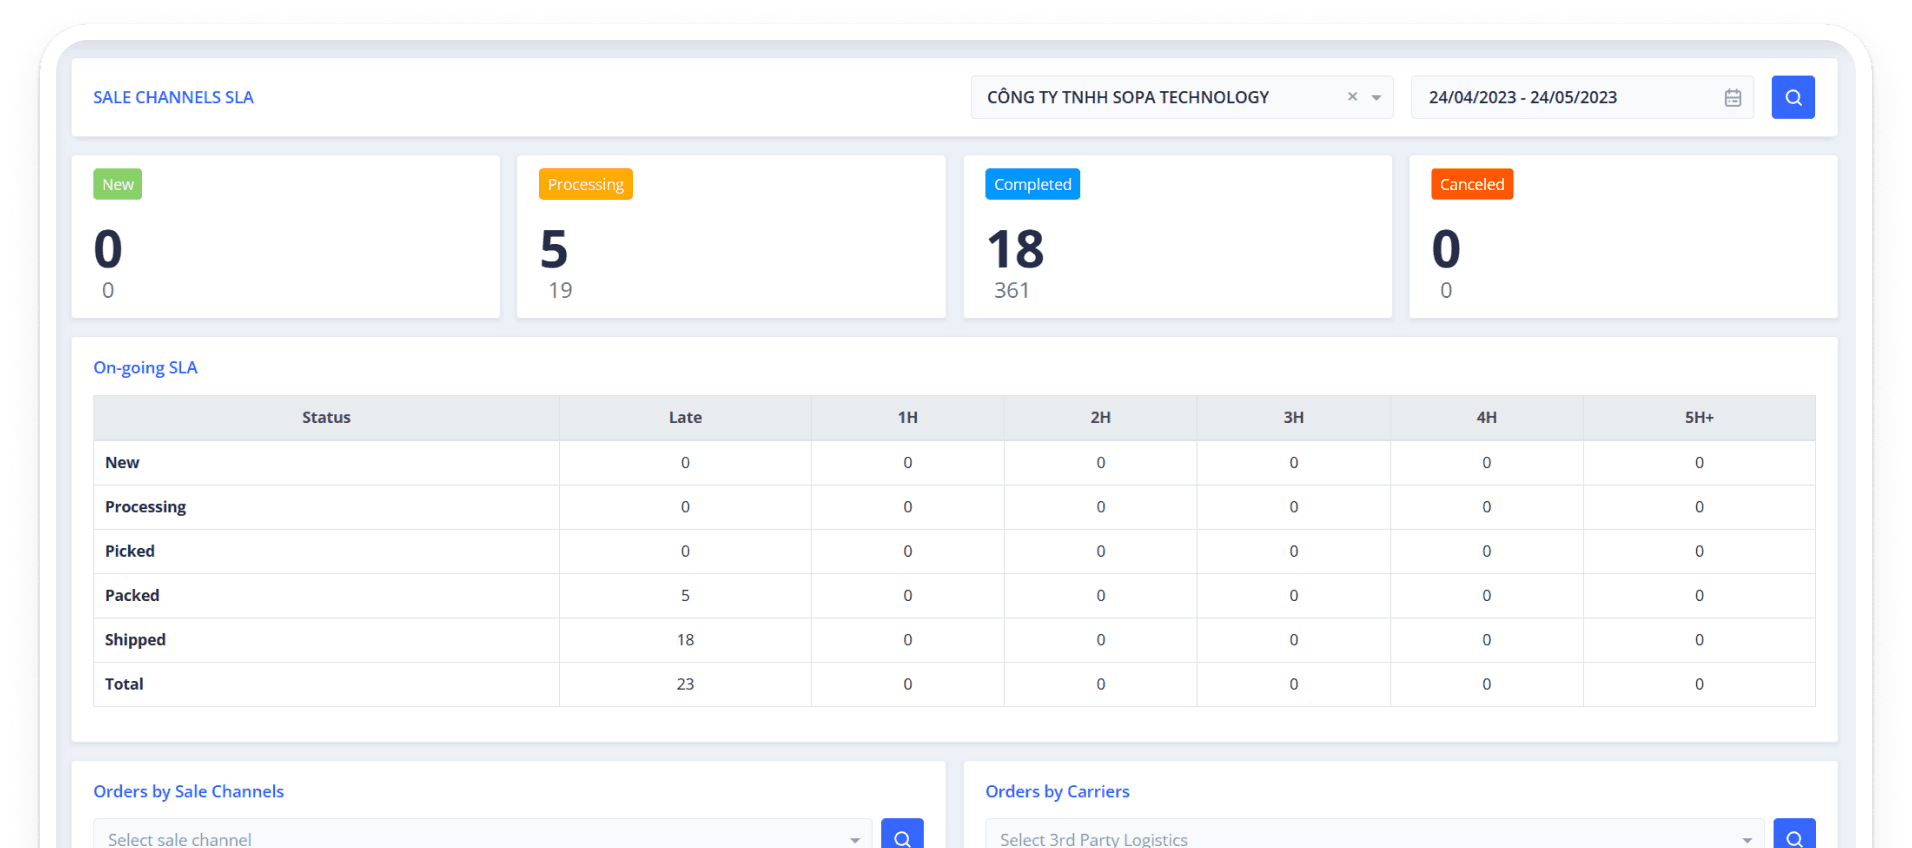Click the orange Processing status badge

coord(586,184)
